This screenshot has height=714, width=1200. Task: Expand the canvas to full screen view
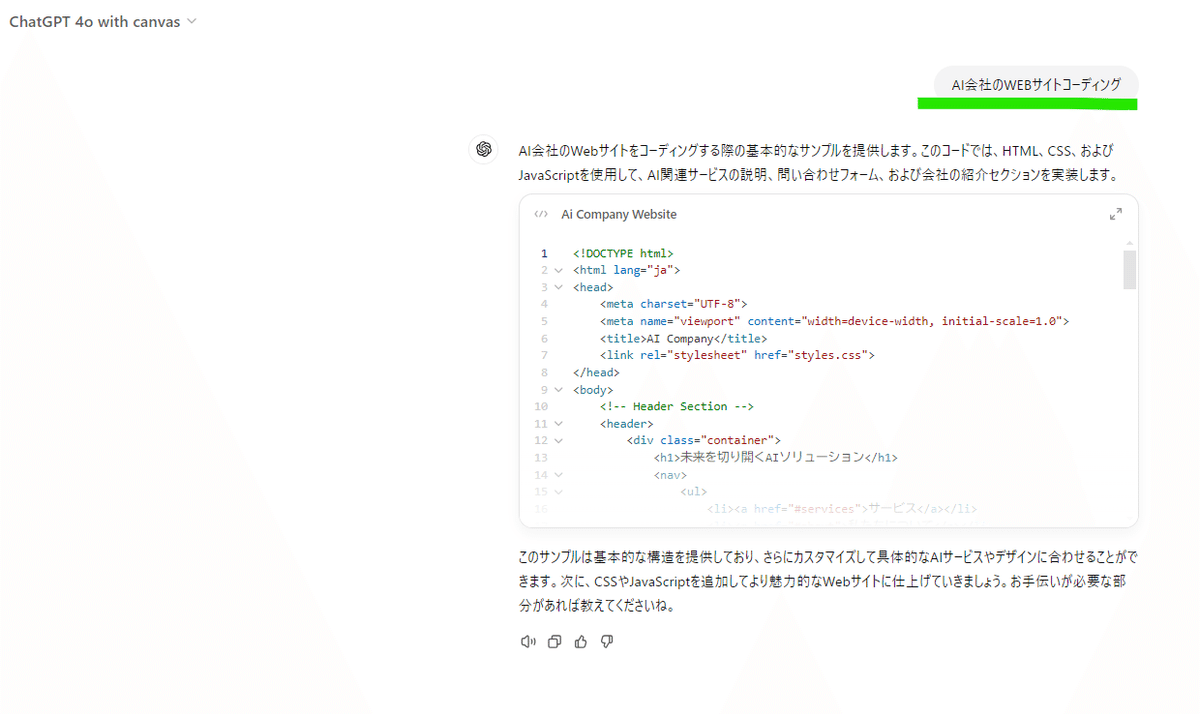(x=1116, y=213)
